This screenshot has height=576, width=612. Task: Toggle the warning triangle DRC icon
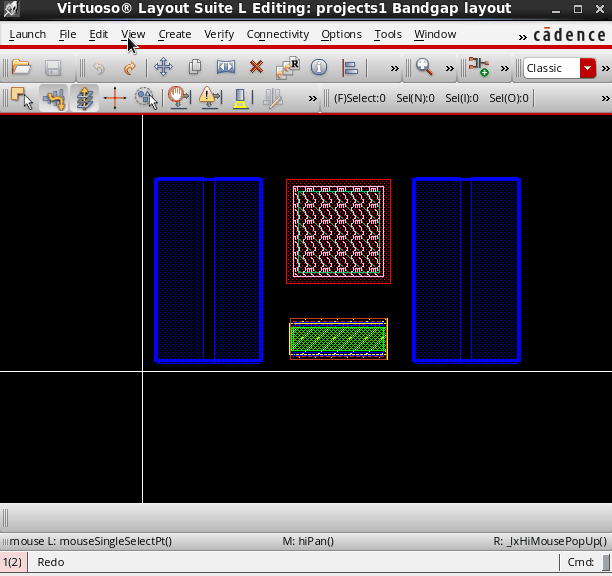click(208, 98)
